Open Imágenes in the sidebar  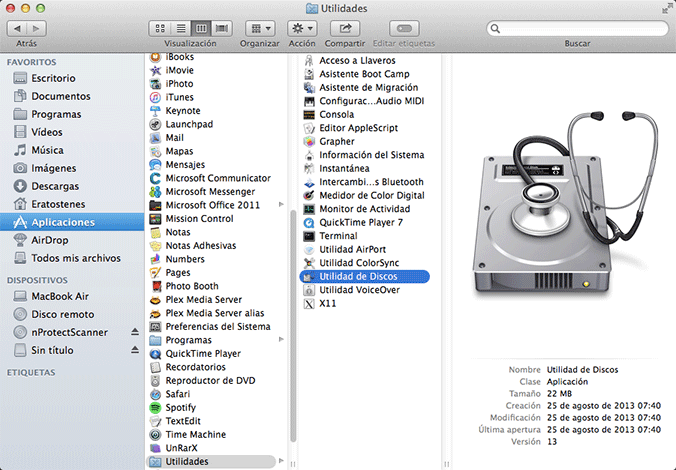(72, 168)
